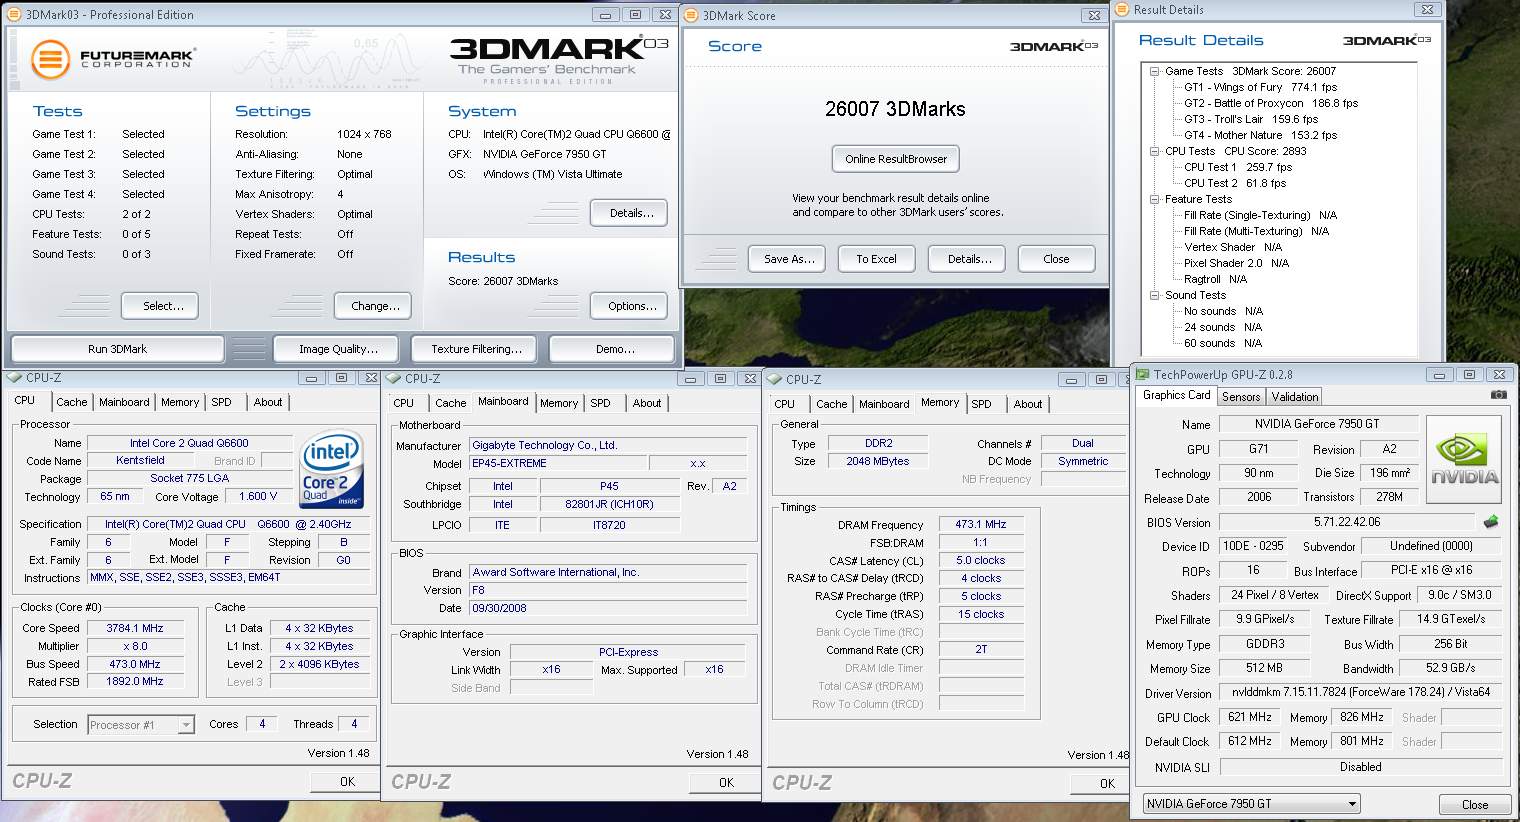Open the Mainboard tab in the left CPU-Z window
The height and width of the screenshot is (822, 1520).
click(124, 402)
